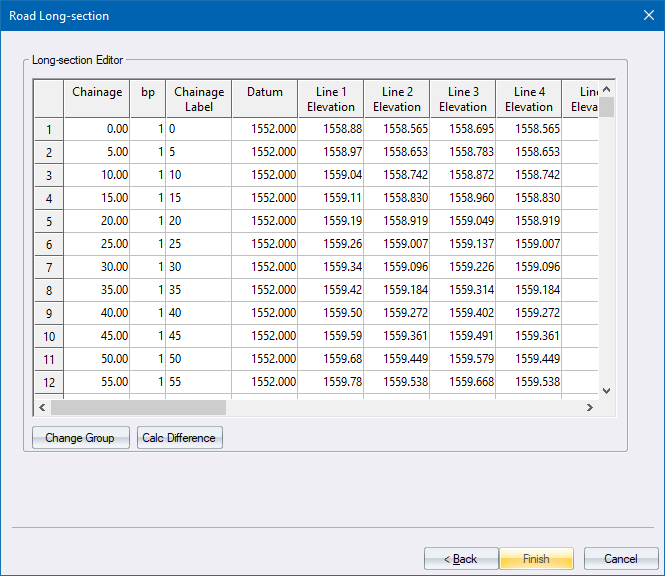Cancel the long-section editor dialog
This screenshot has height=576, width=665.
coord(620,558)
